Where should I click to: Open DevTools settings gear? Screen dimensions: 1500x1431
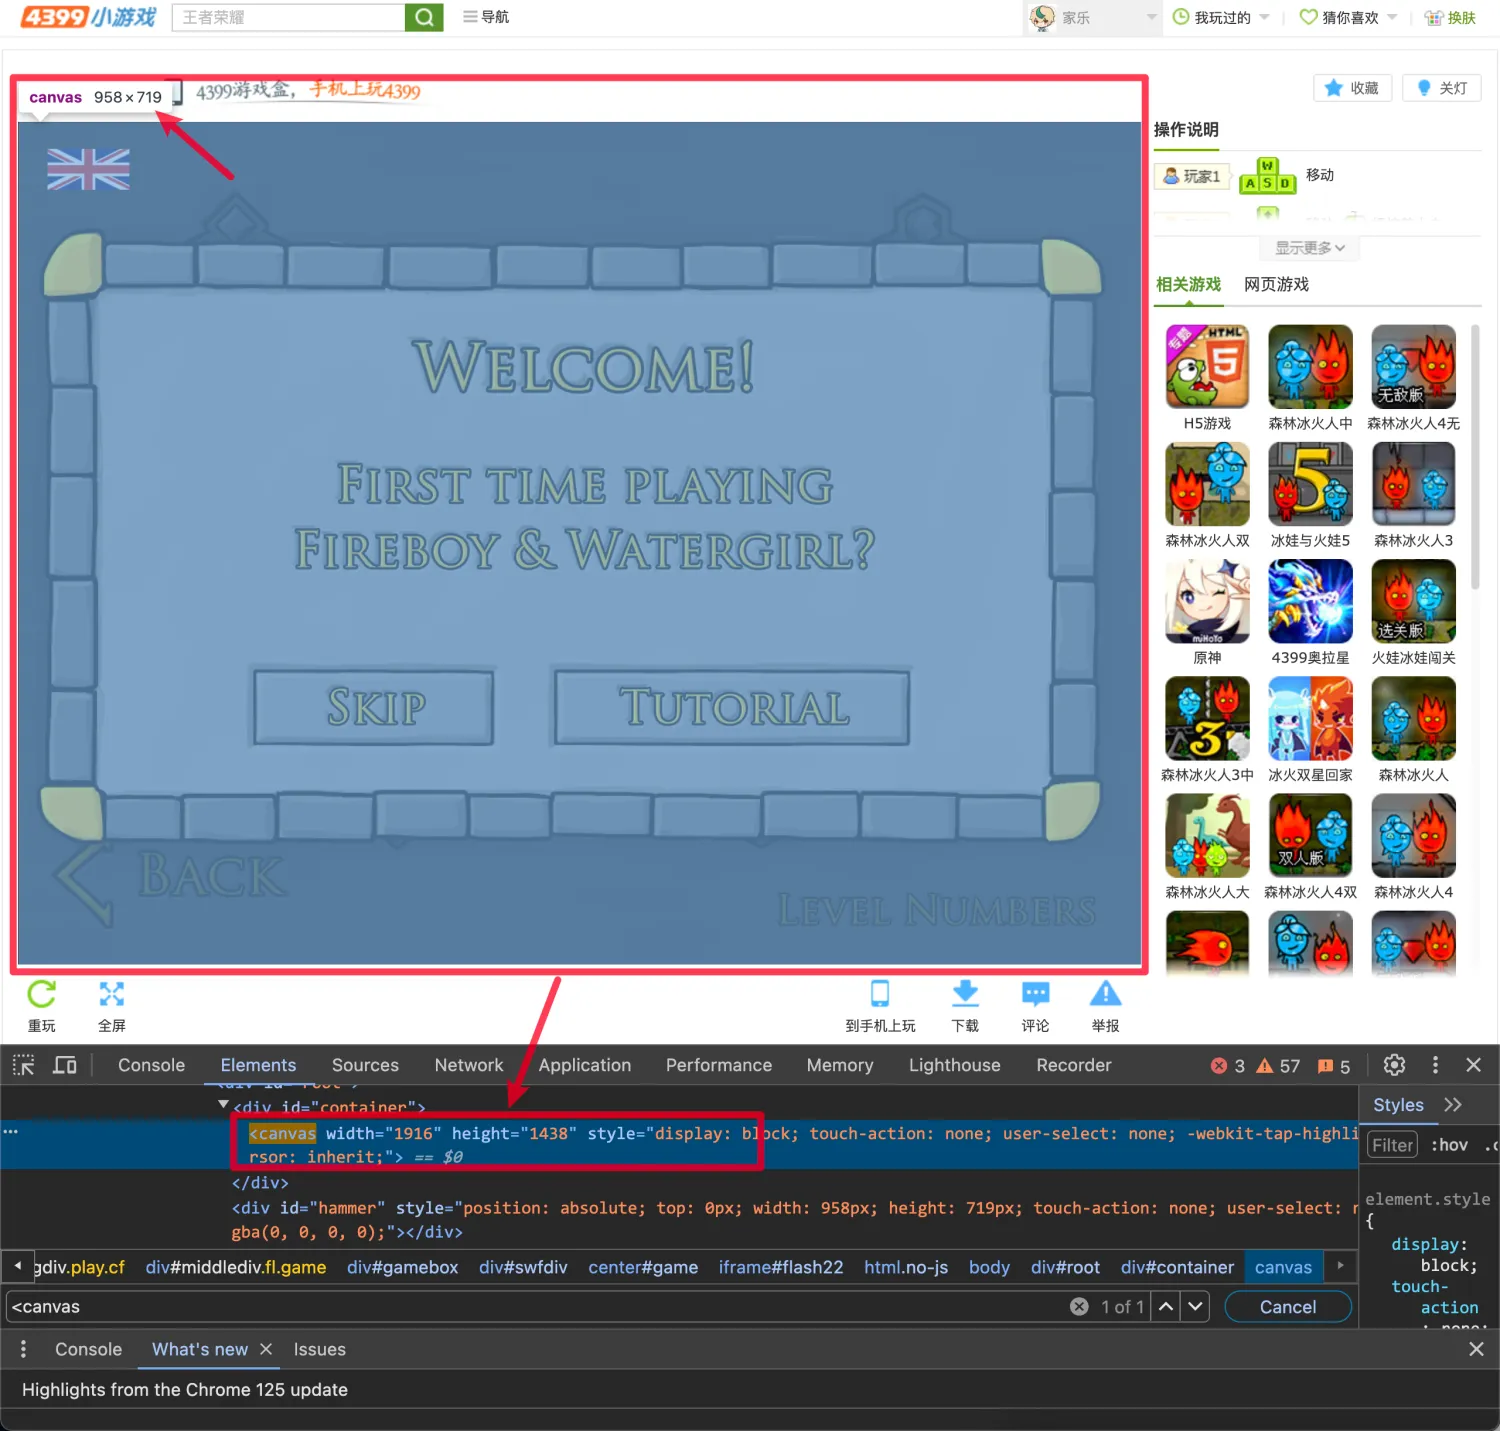click(x=1394, y=1065)
